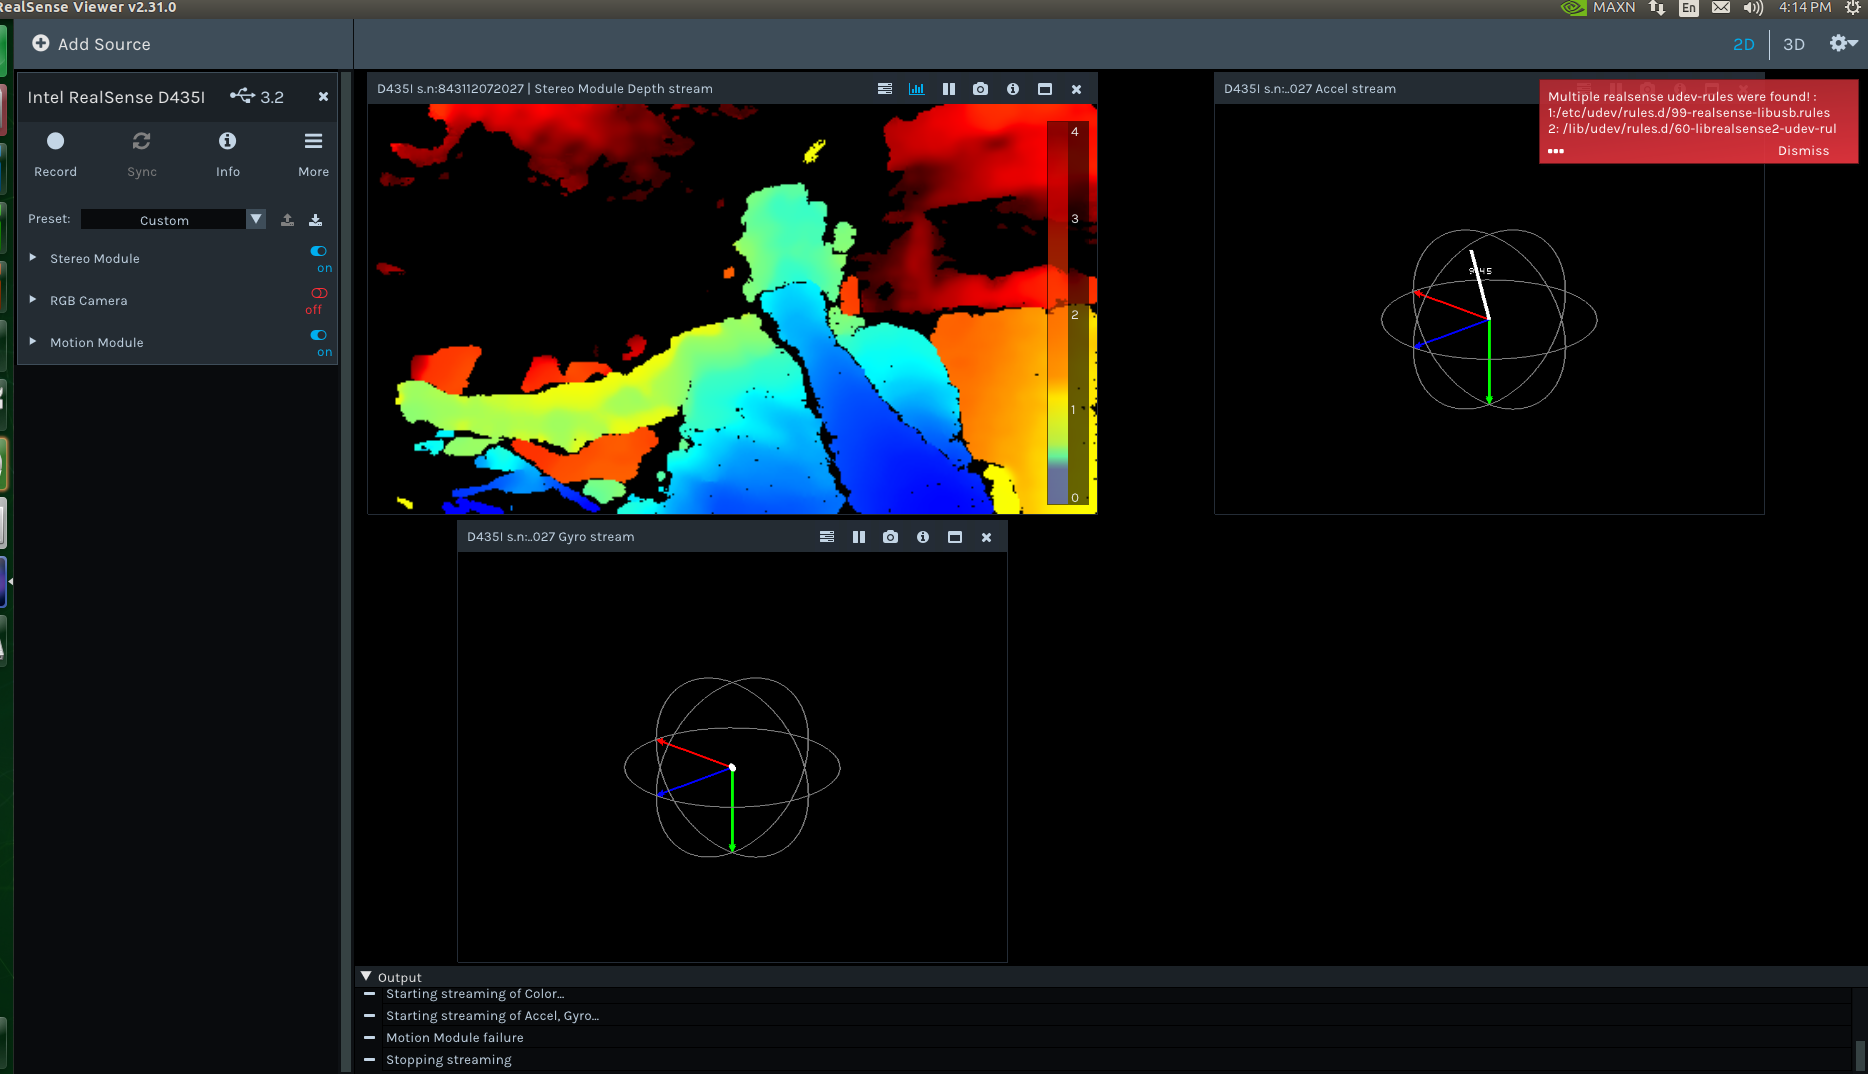Dismiss the udev-rules warning notification
Screen dimensions: 1868x1074
pos(1803,151)
